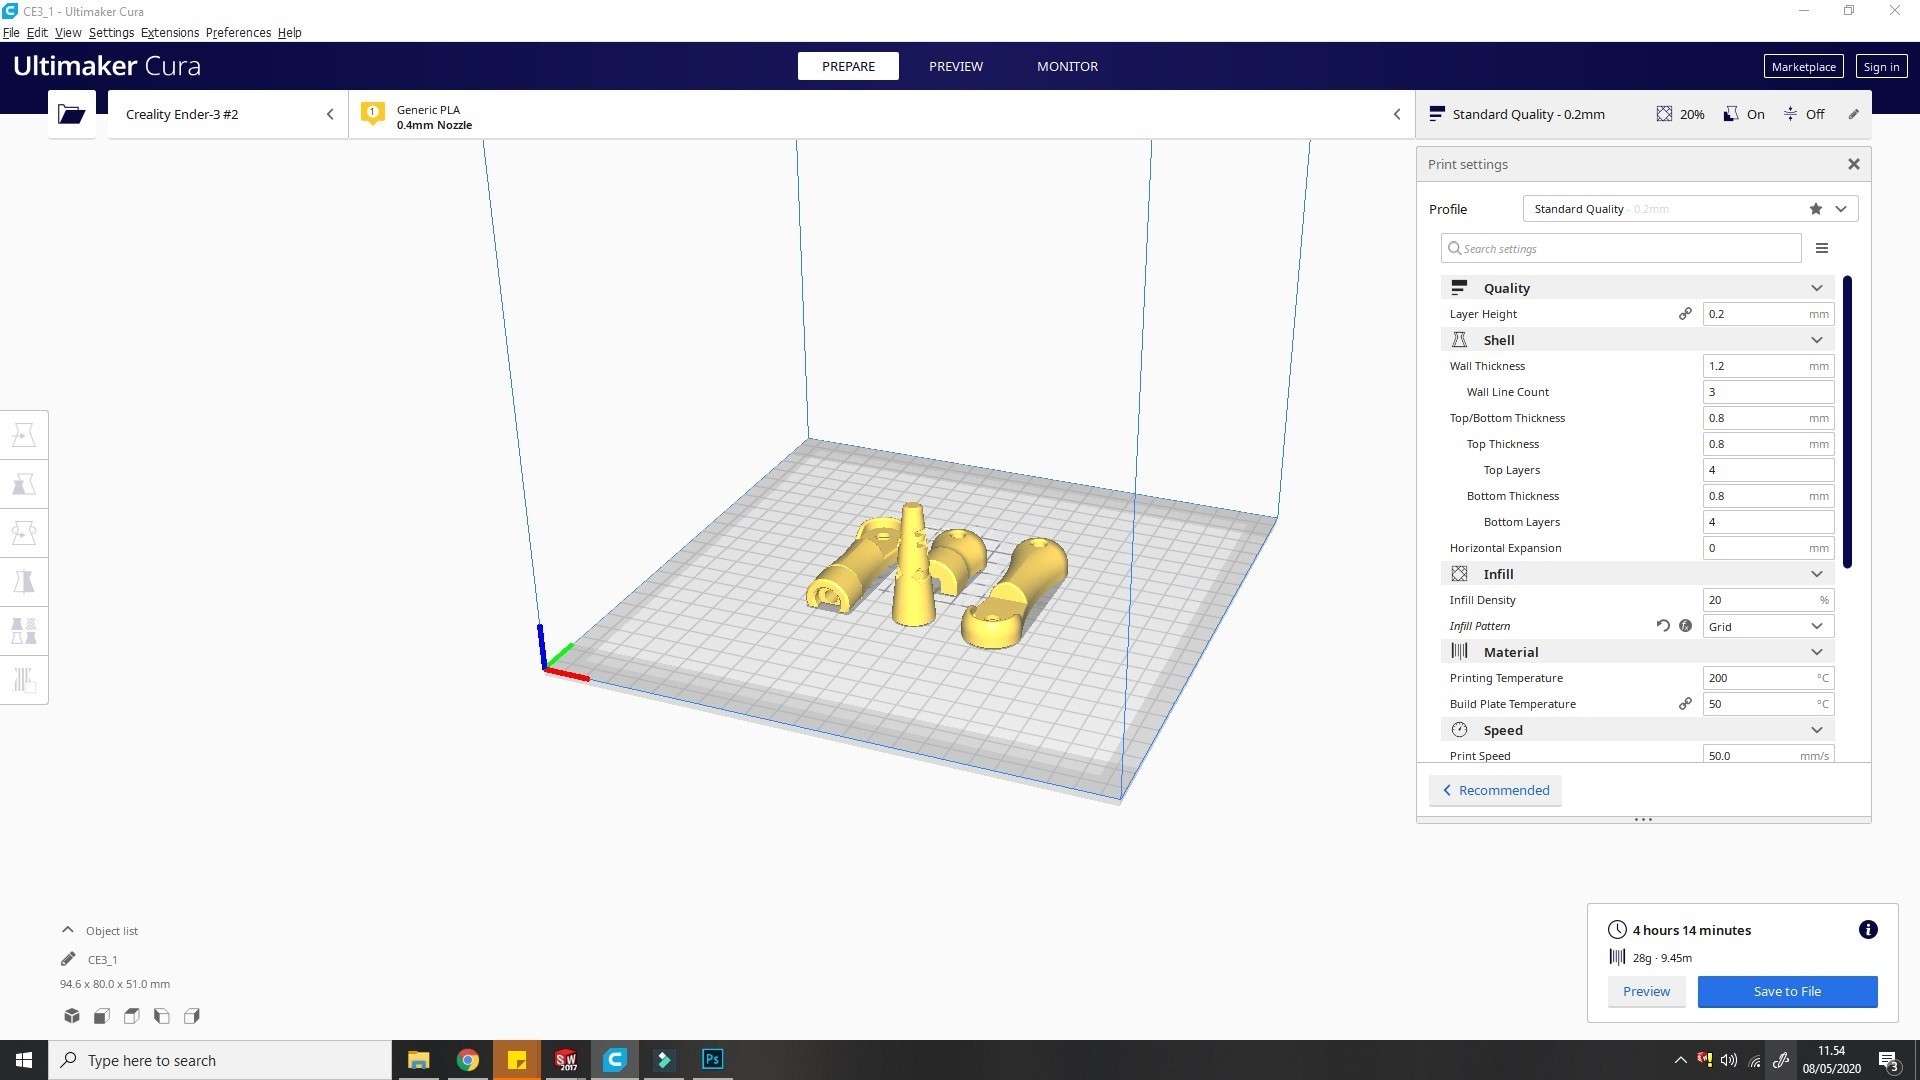Open a model using the folder icon

coord(71,113)
